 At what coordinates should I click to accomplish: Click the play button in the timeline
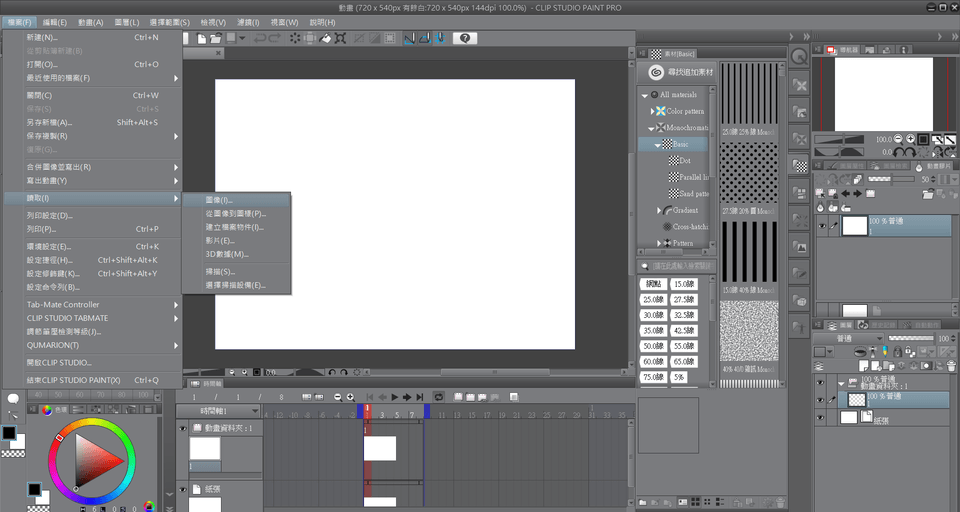coord(395,397)
